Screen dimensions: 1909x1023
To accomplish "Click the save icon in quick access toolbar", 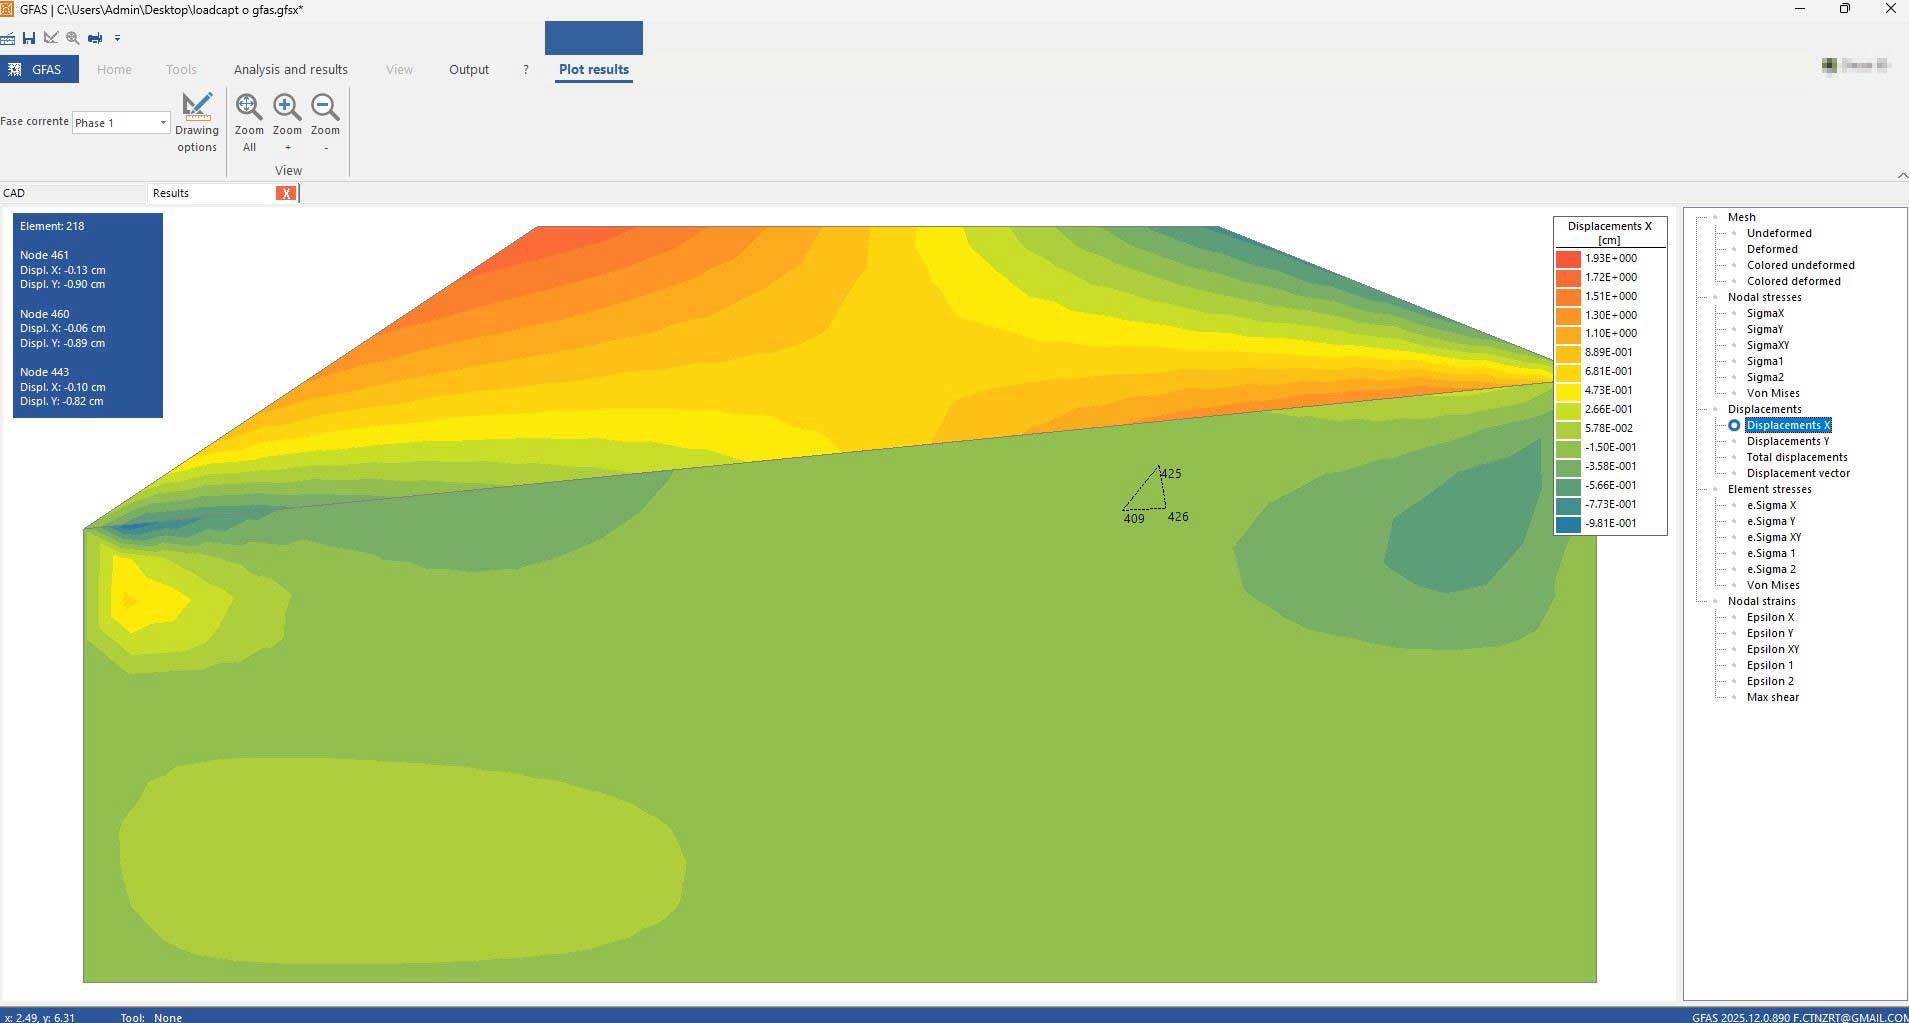I will [29, 38].
